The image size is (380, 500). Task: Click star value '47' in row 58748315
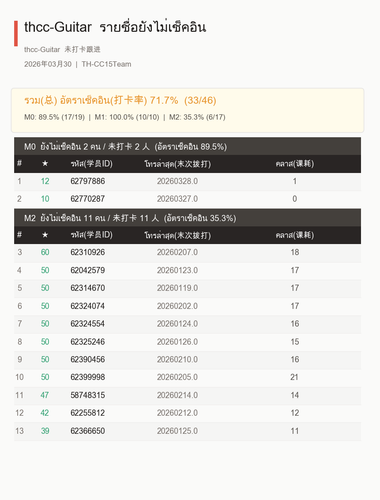coord(45,395)
